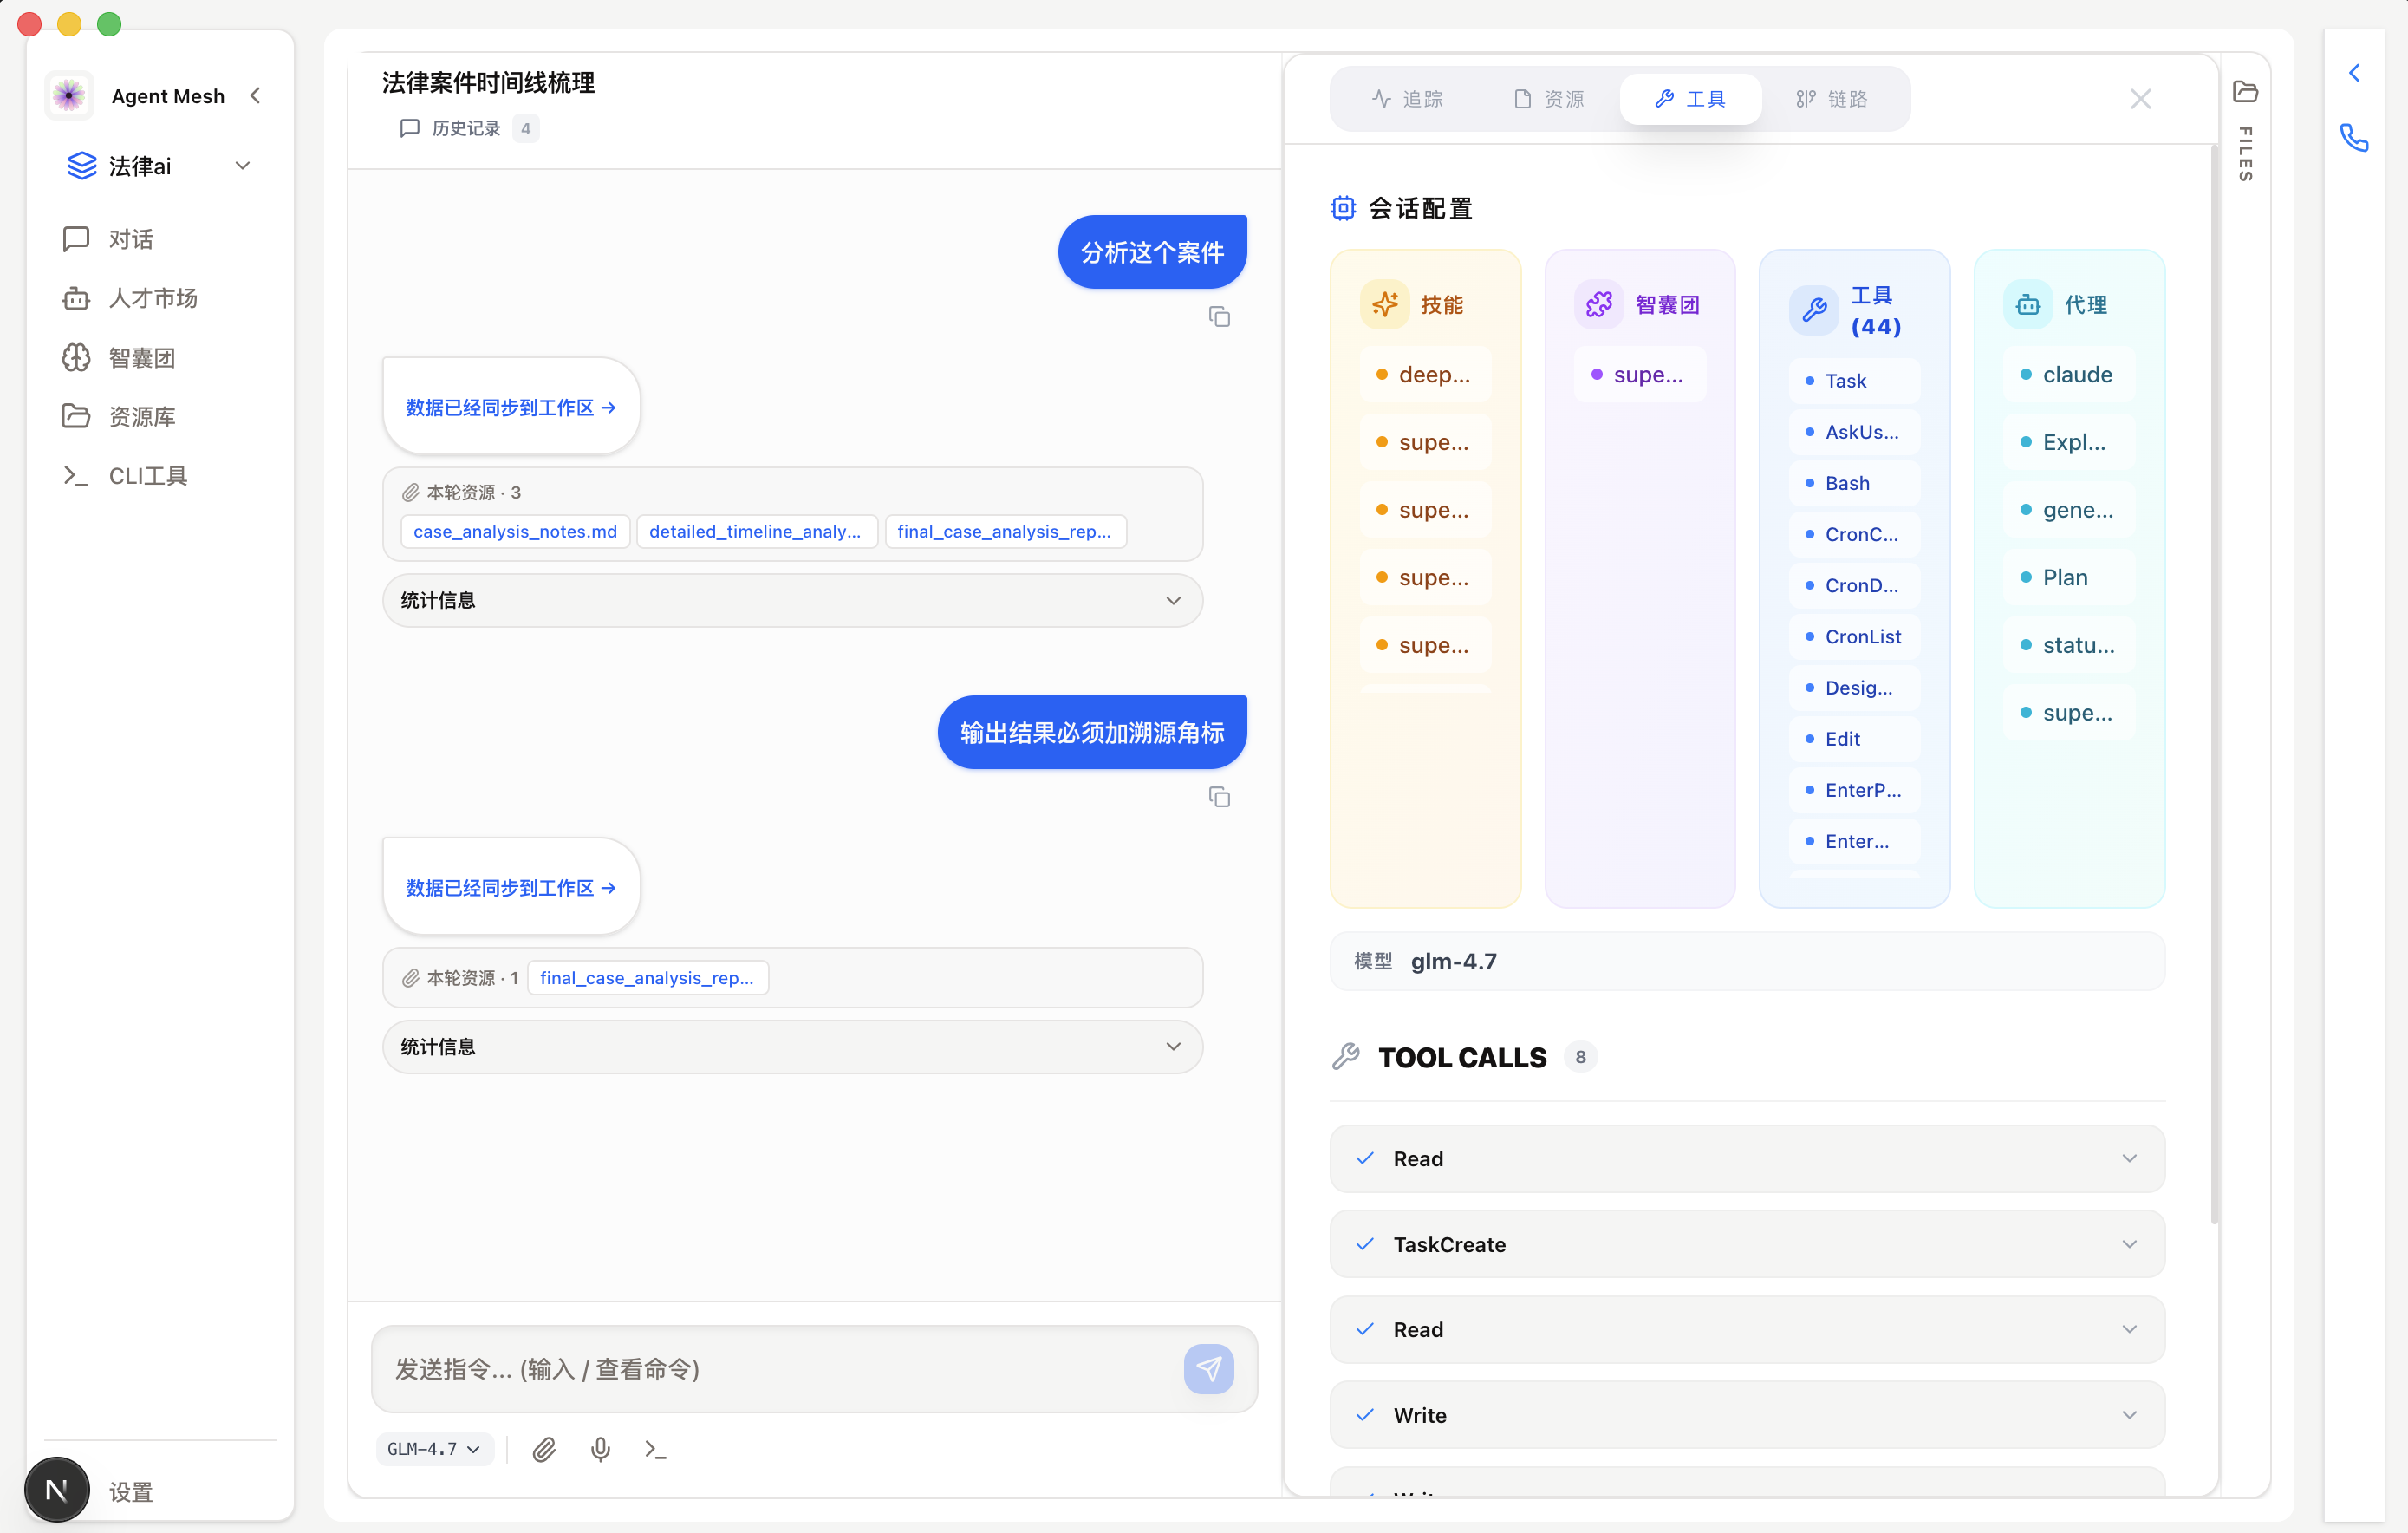
Task: Click the command prompt icon below input
Action: point(656,1449)
